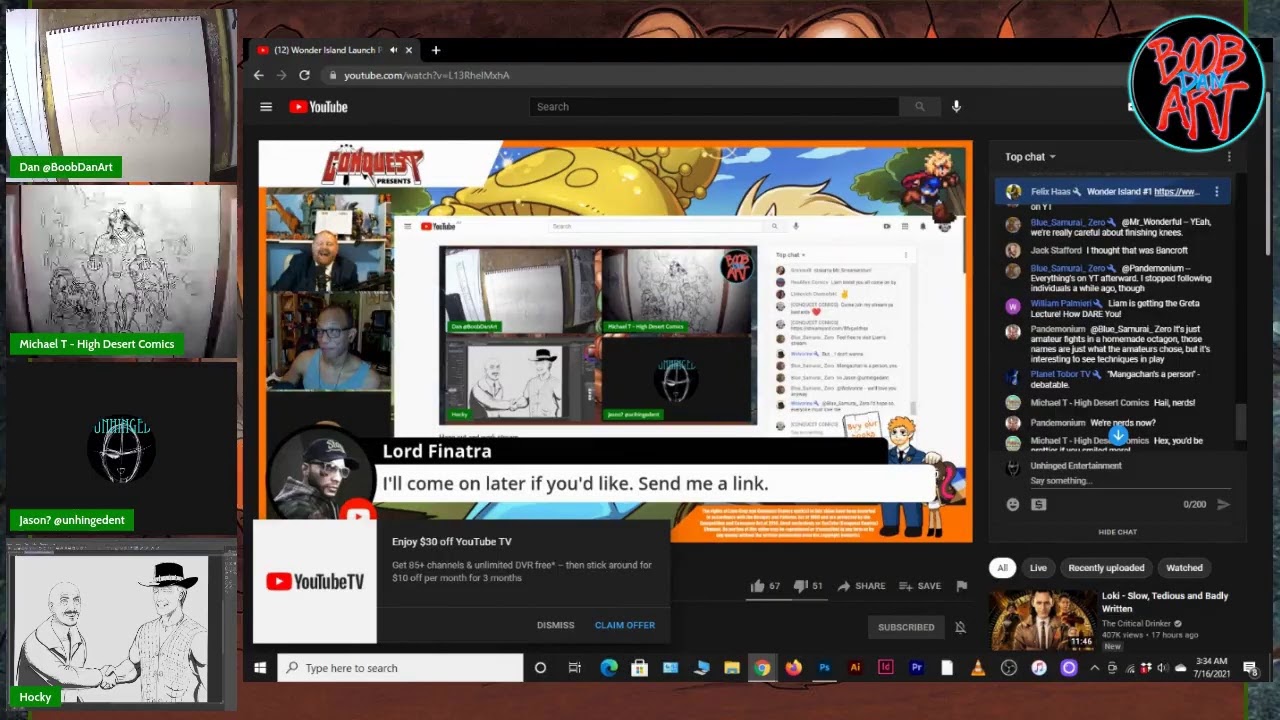1280x720 pixels.
Task: Select the Recently uploaded filter chip
Action: [x=1106, y=568]
